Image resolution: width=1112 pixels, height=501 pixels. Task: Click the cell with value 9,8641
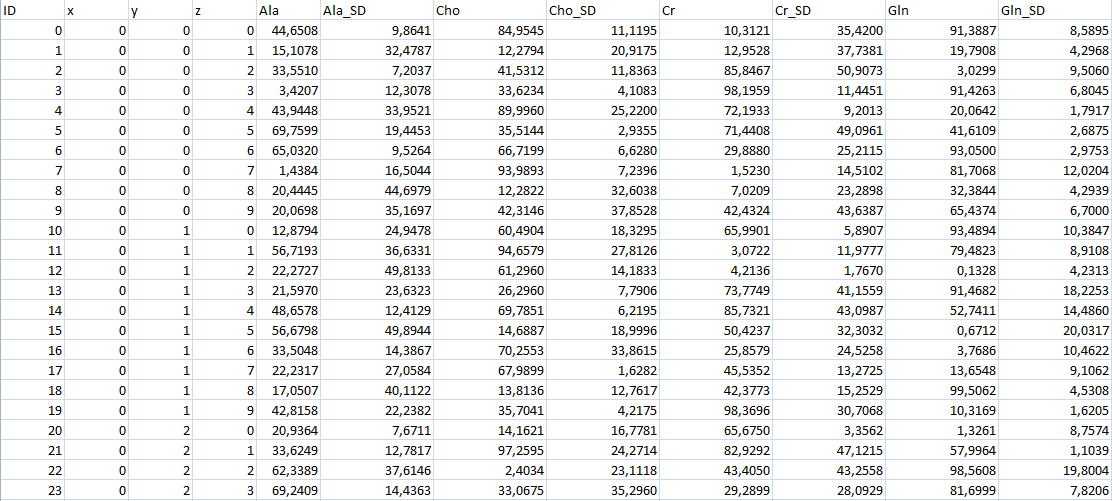pyautogui.click(x=375, y=31)
